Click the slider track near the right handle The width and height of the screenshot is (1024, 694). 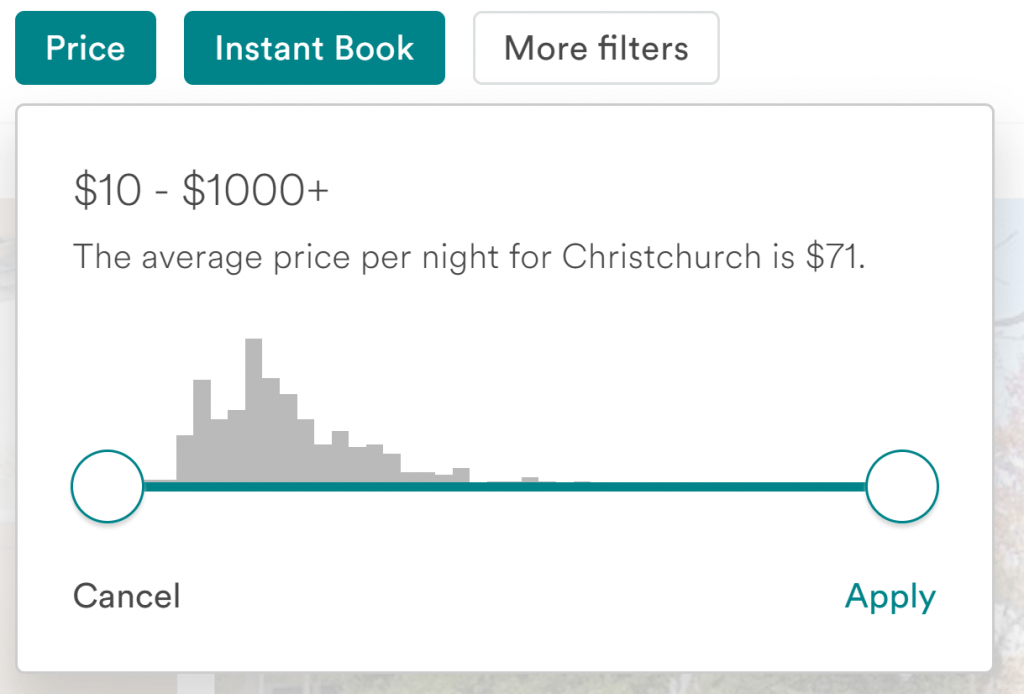pyautogui.click(x=850, y=487)
